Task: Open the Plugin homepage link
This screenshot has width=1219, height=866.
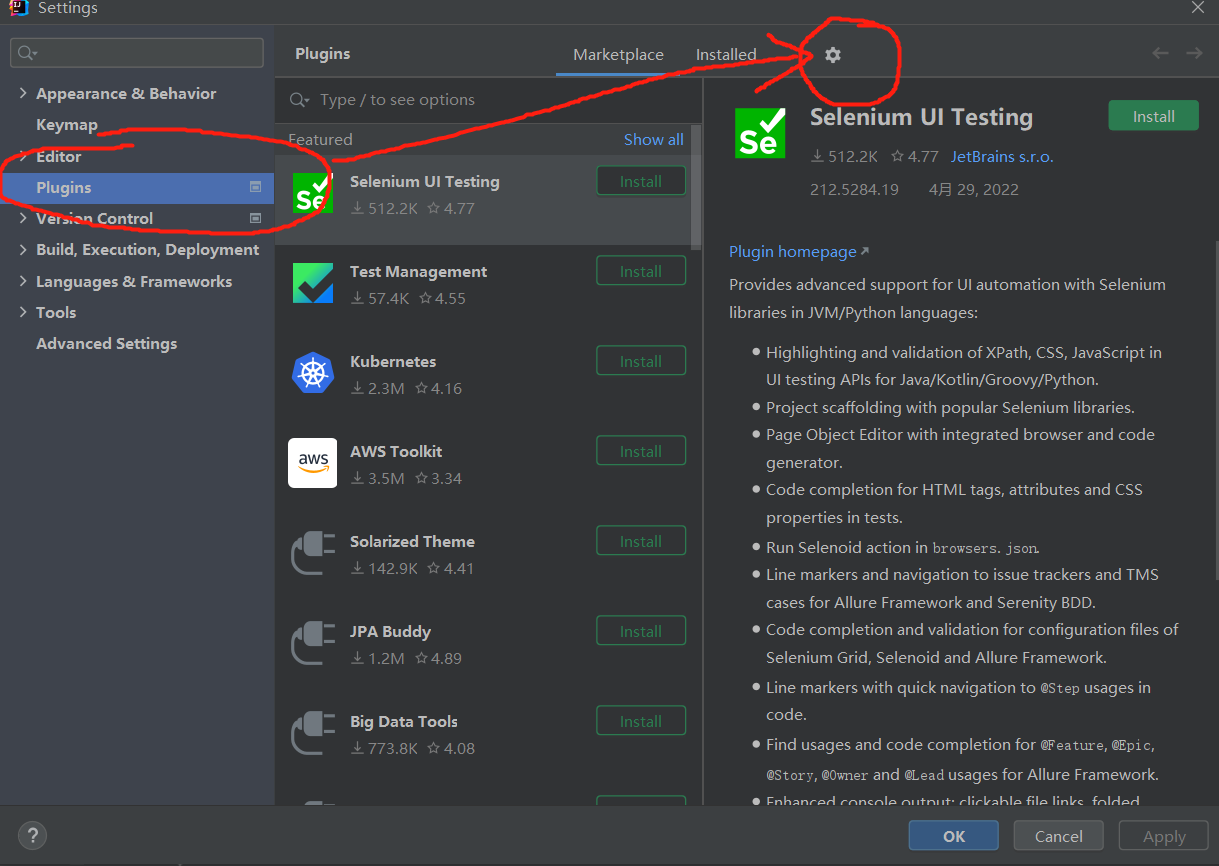Action: pyautogui.click(x=799, y=251)
